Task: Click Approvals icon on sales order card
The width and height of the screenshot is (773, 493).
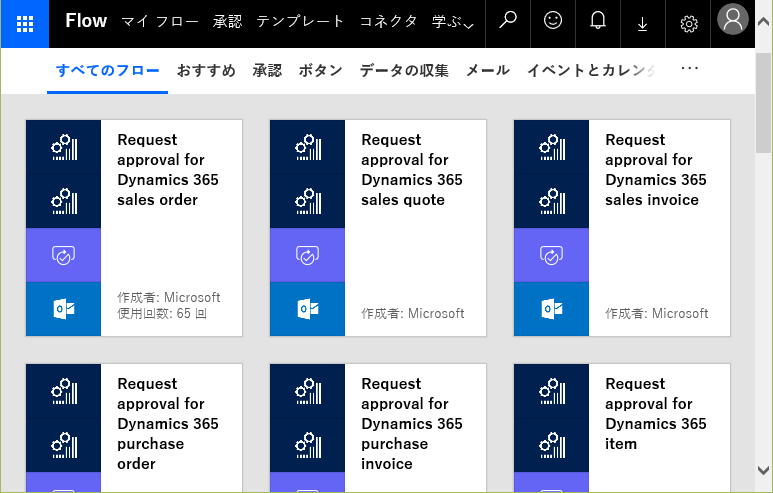Action: click(x=64, y=255)
